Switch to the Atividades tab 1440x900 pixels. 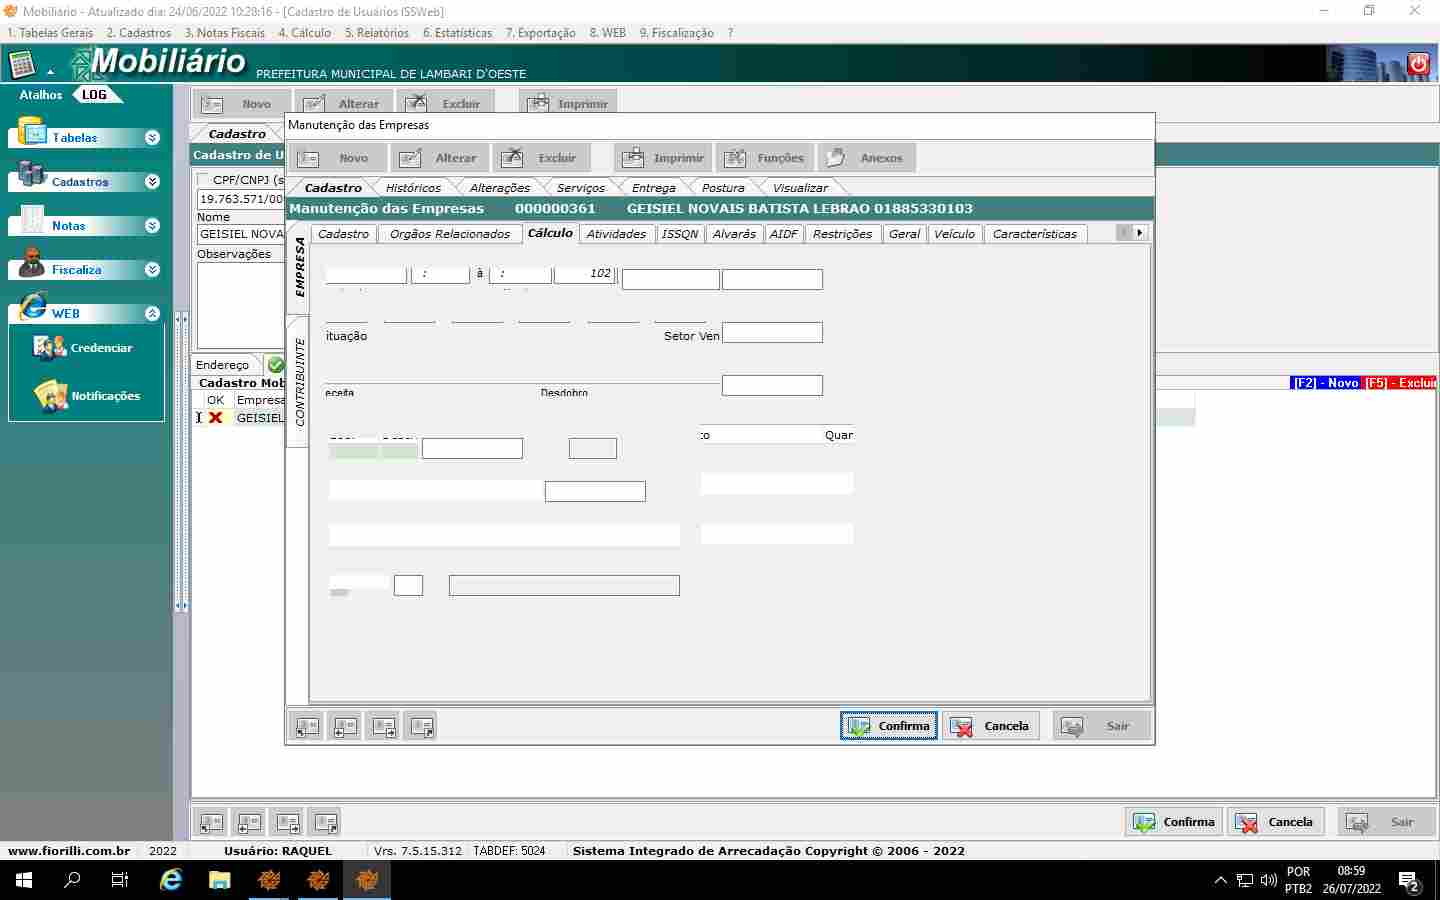click(x=615, y=234)
